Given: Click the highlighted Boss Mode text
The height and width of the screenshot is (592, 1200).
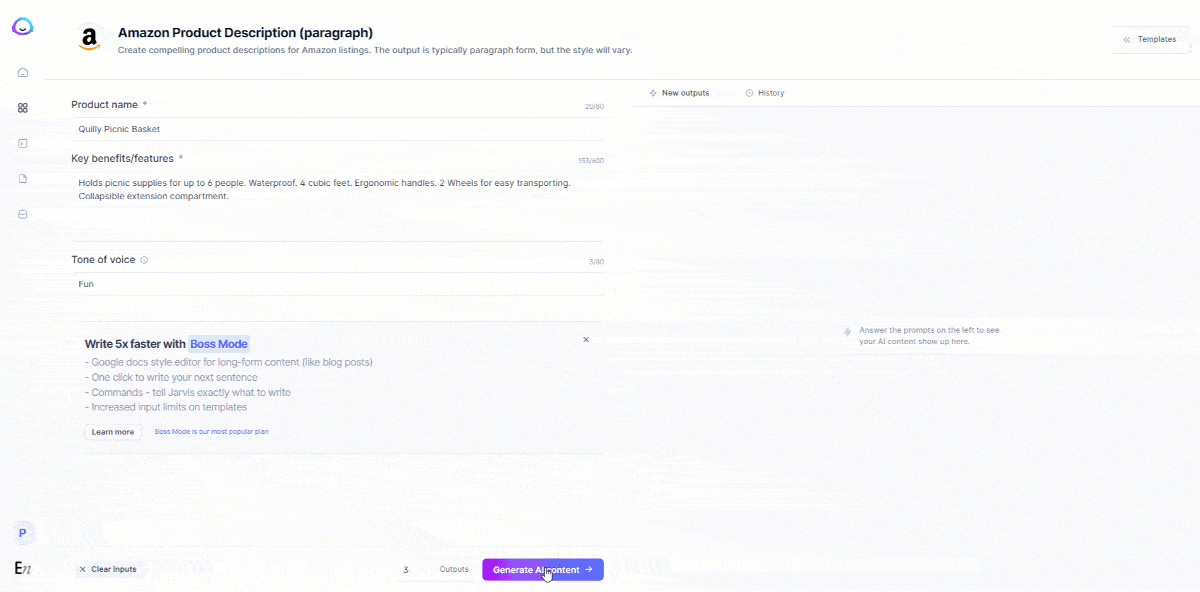Looking at the screenshot, I should pos(219,344).
